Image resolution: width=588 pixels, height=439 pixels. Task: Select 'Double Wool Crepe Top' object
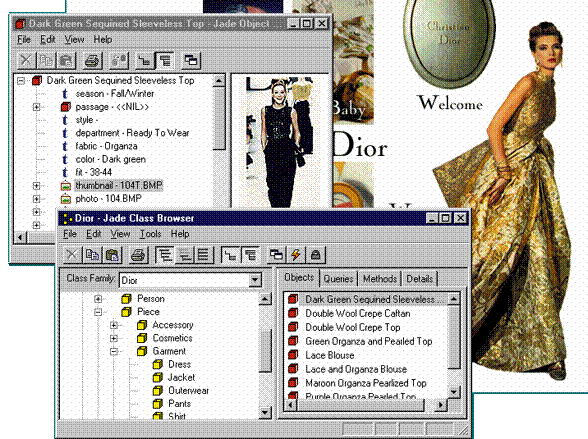click(x=352, y=327)
